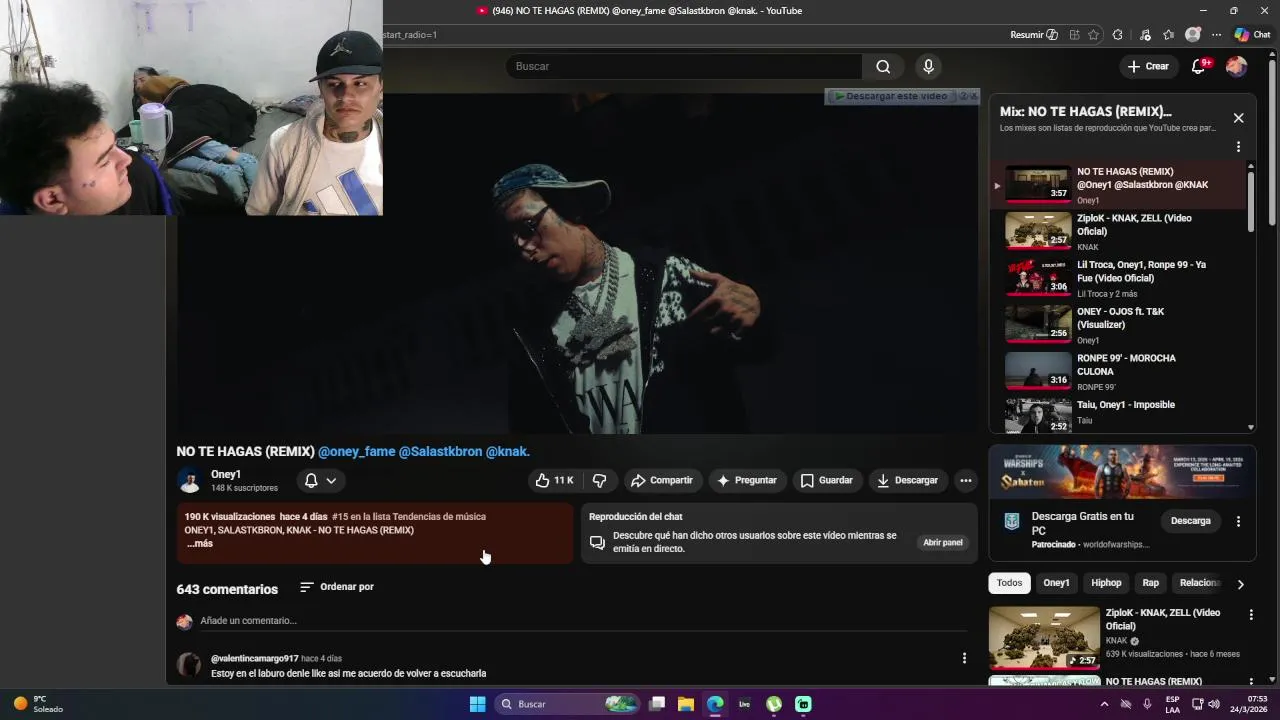Open the YouTube account avatar menu
This screenshot has width=1280, height=720.
point(1237,66)
